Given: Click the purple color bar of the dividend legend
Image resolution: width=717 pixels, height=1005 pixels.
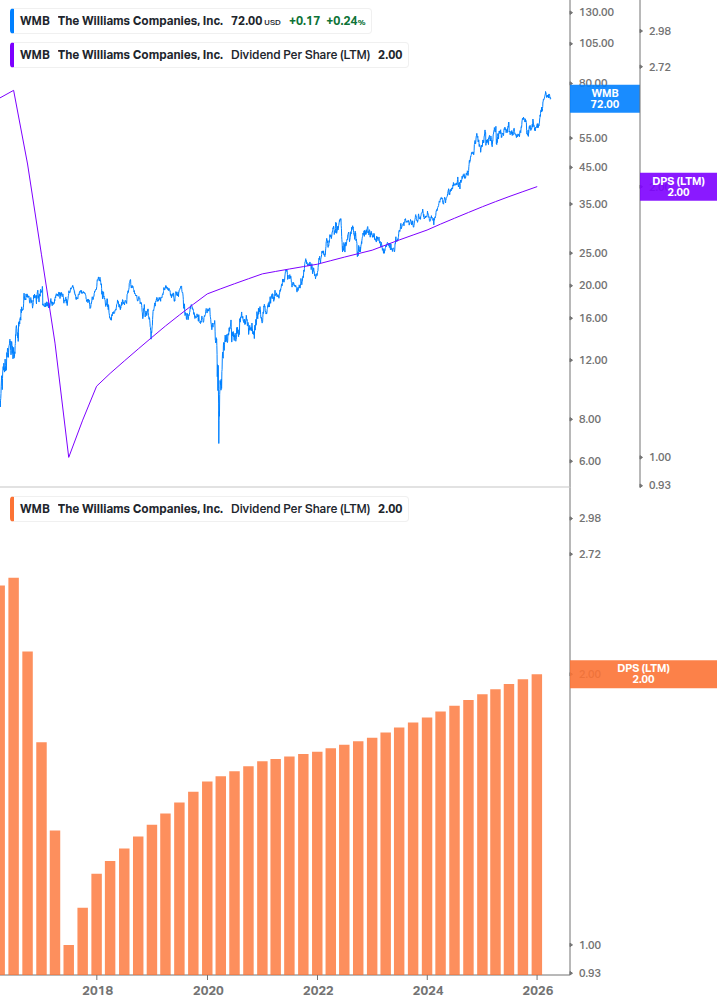Looking at the screenshot, I should 12,55.
